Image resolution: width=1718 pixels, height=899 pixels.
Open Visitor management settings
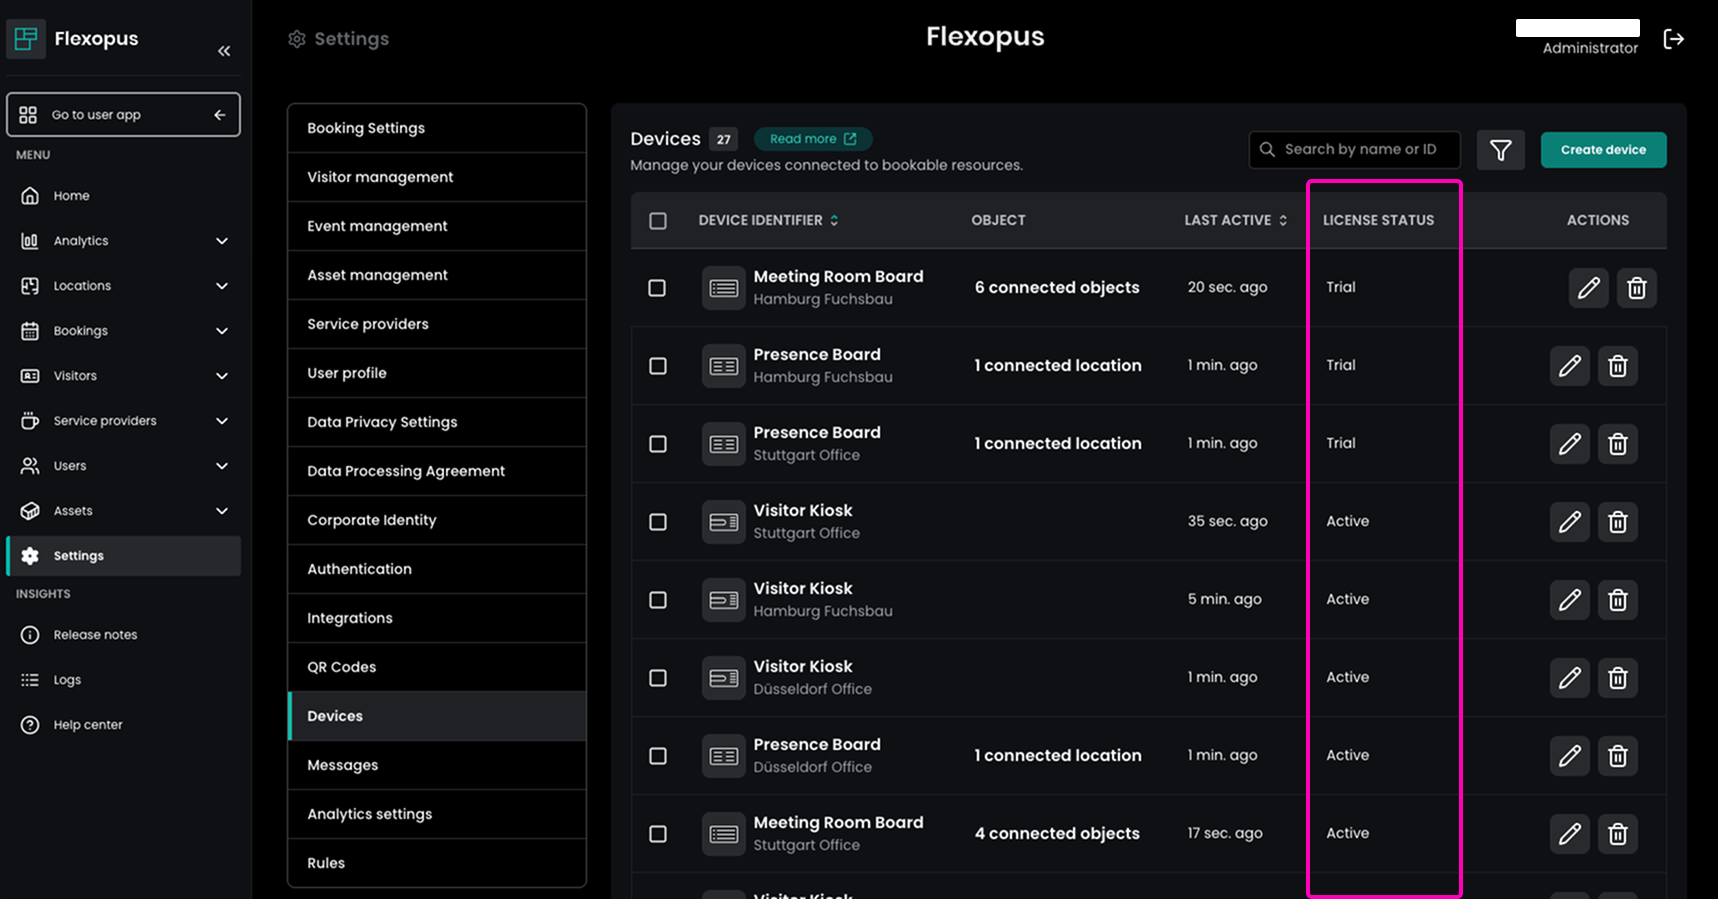(x=437, y=177)
